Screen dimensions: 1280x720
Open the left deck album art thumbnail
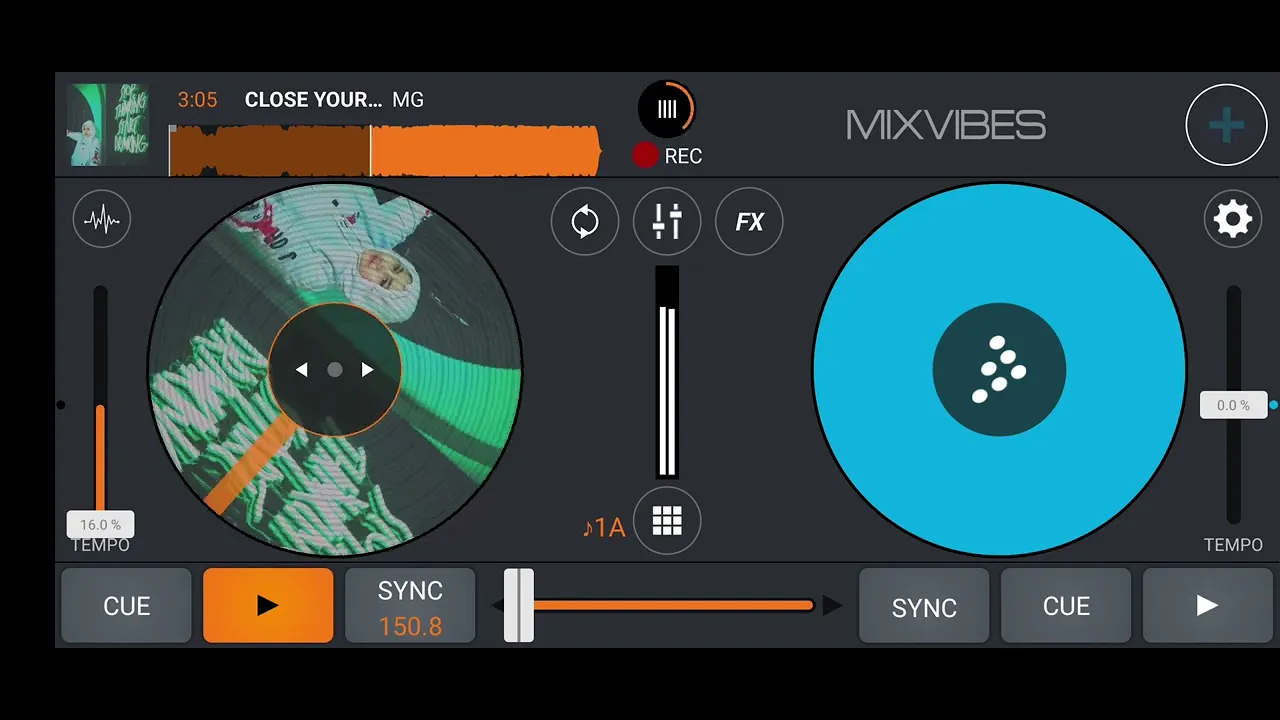point(108,125)
